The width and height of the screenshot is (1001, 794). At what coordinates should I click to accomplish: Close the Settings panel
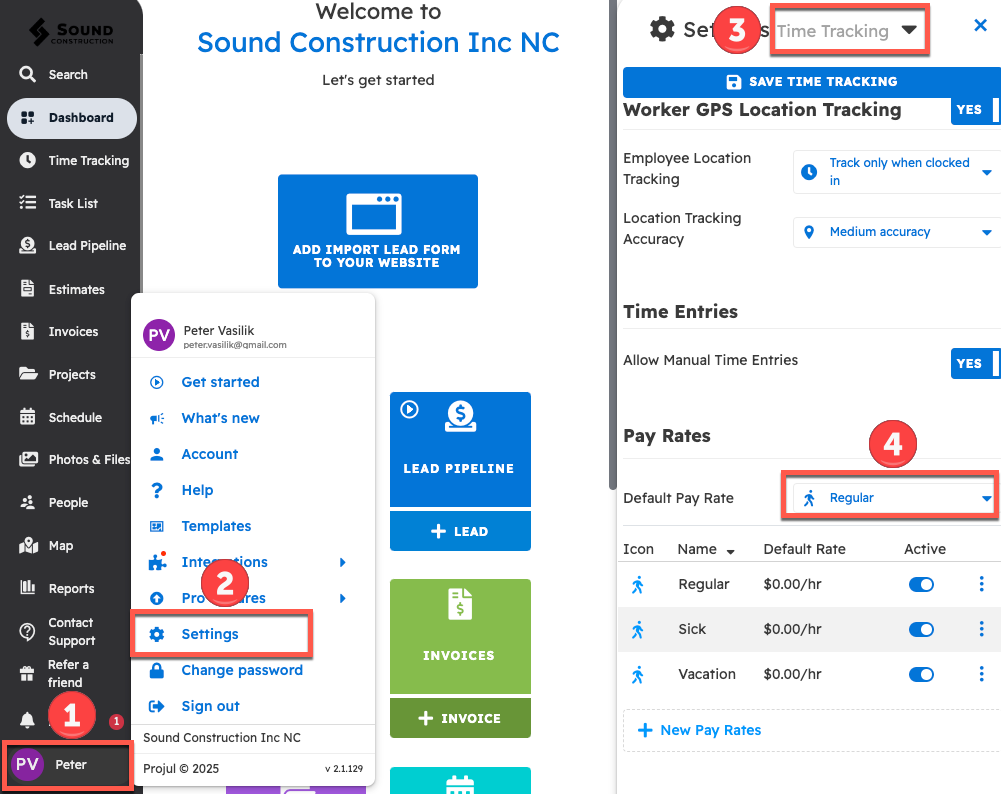[x=980, y=26]
